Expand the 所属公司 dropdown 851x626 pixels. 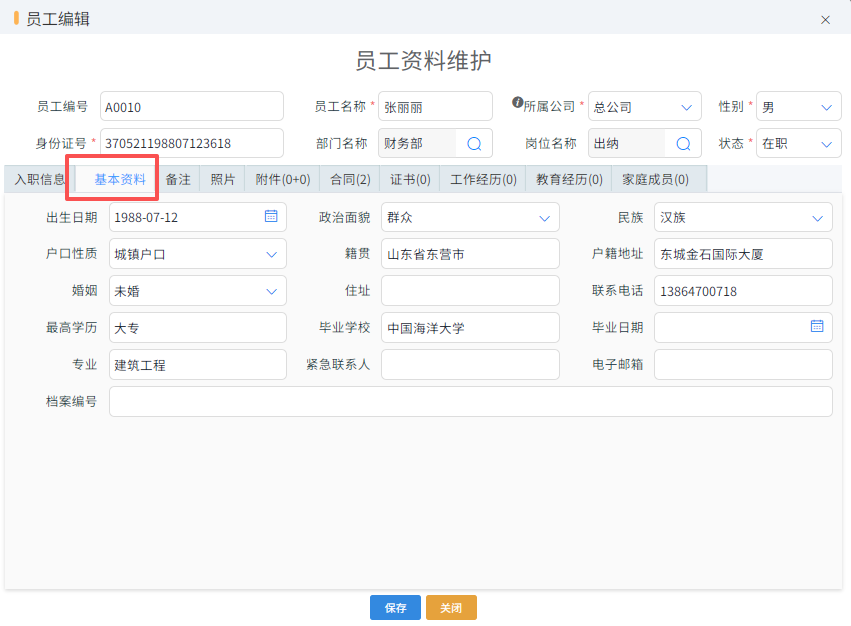coord(686,108)
